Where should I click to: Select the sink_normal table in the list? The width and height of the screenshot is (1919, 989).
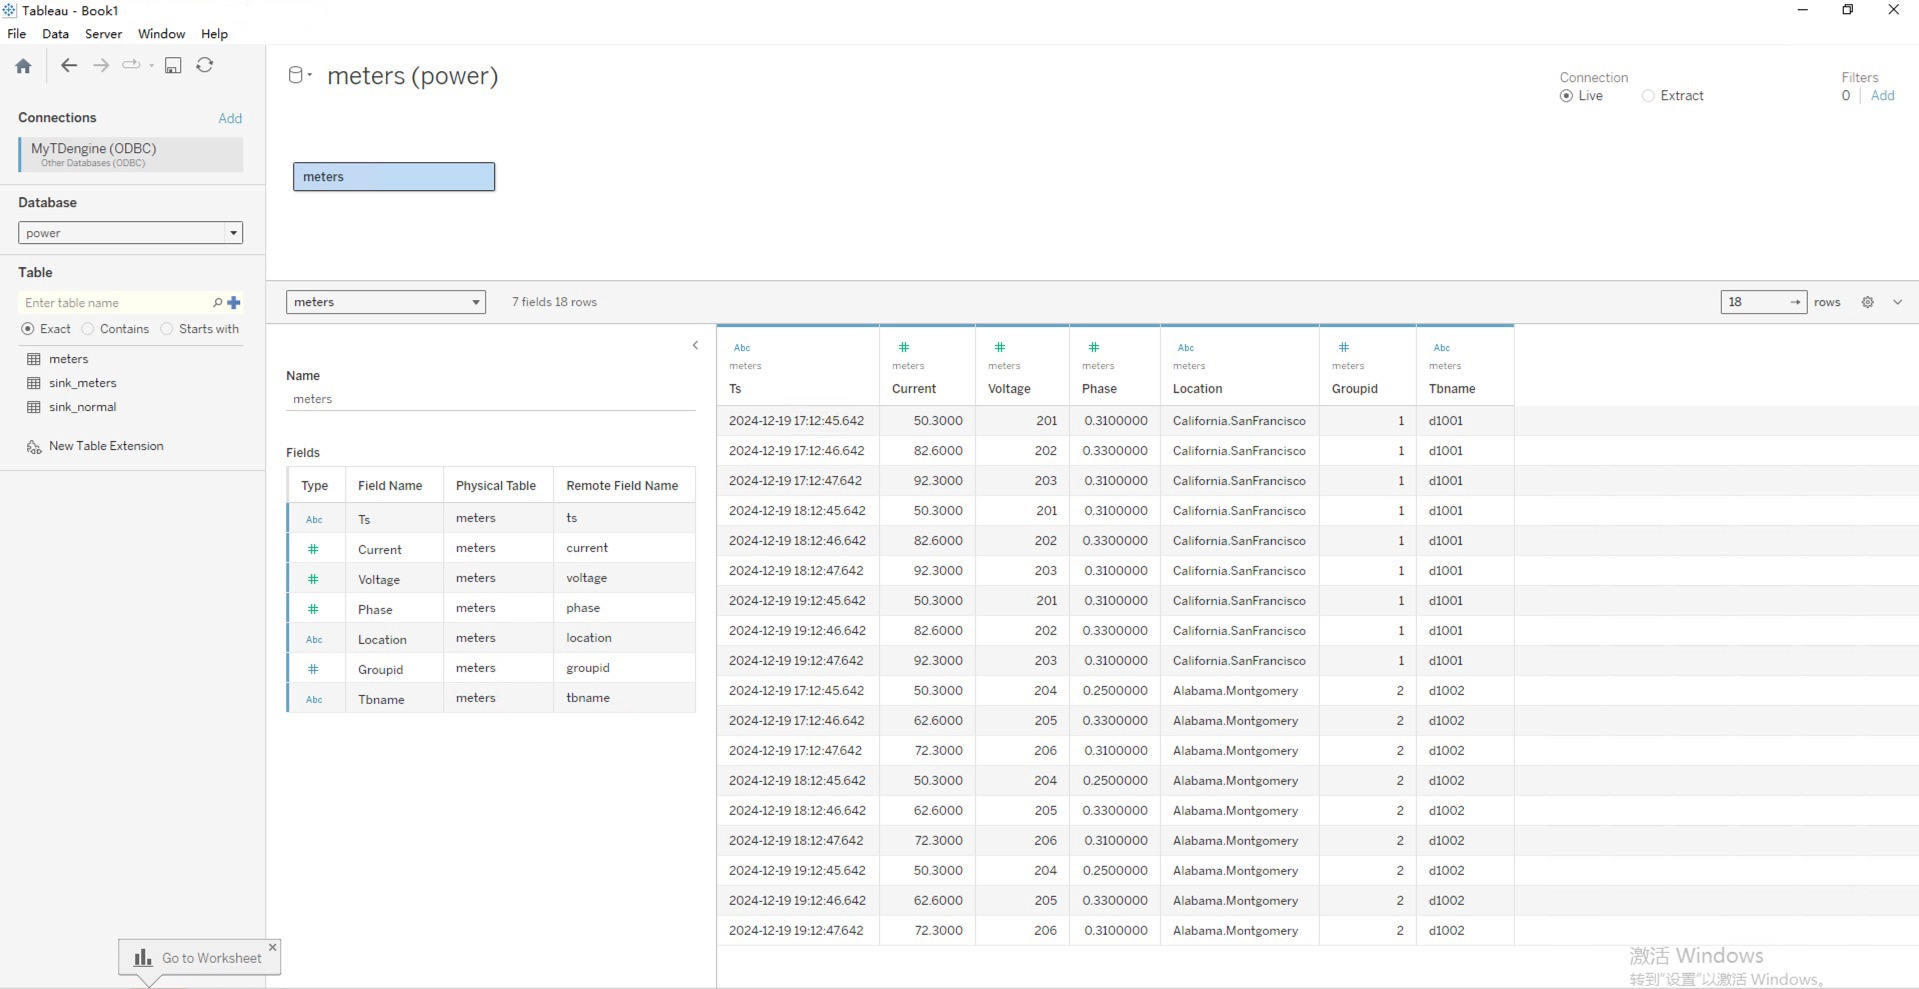pyautogui.click(x=84, y=407)
